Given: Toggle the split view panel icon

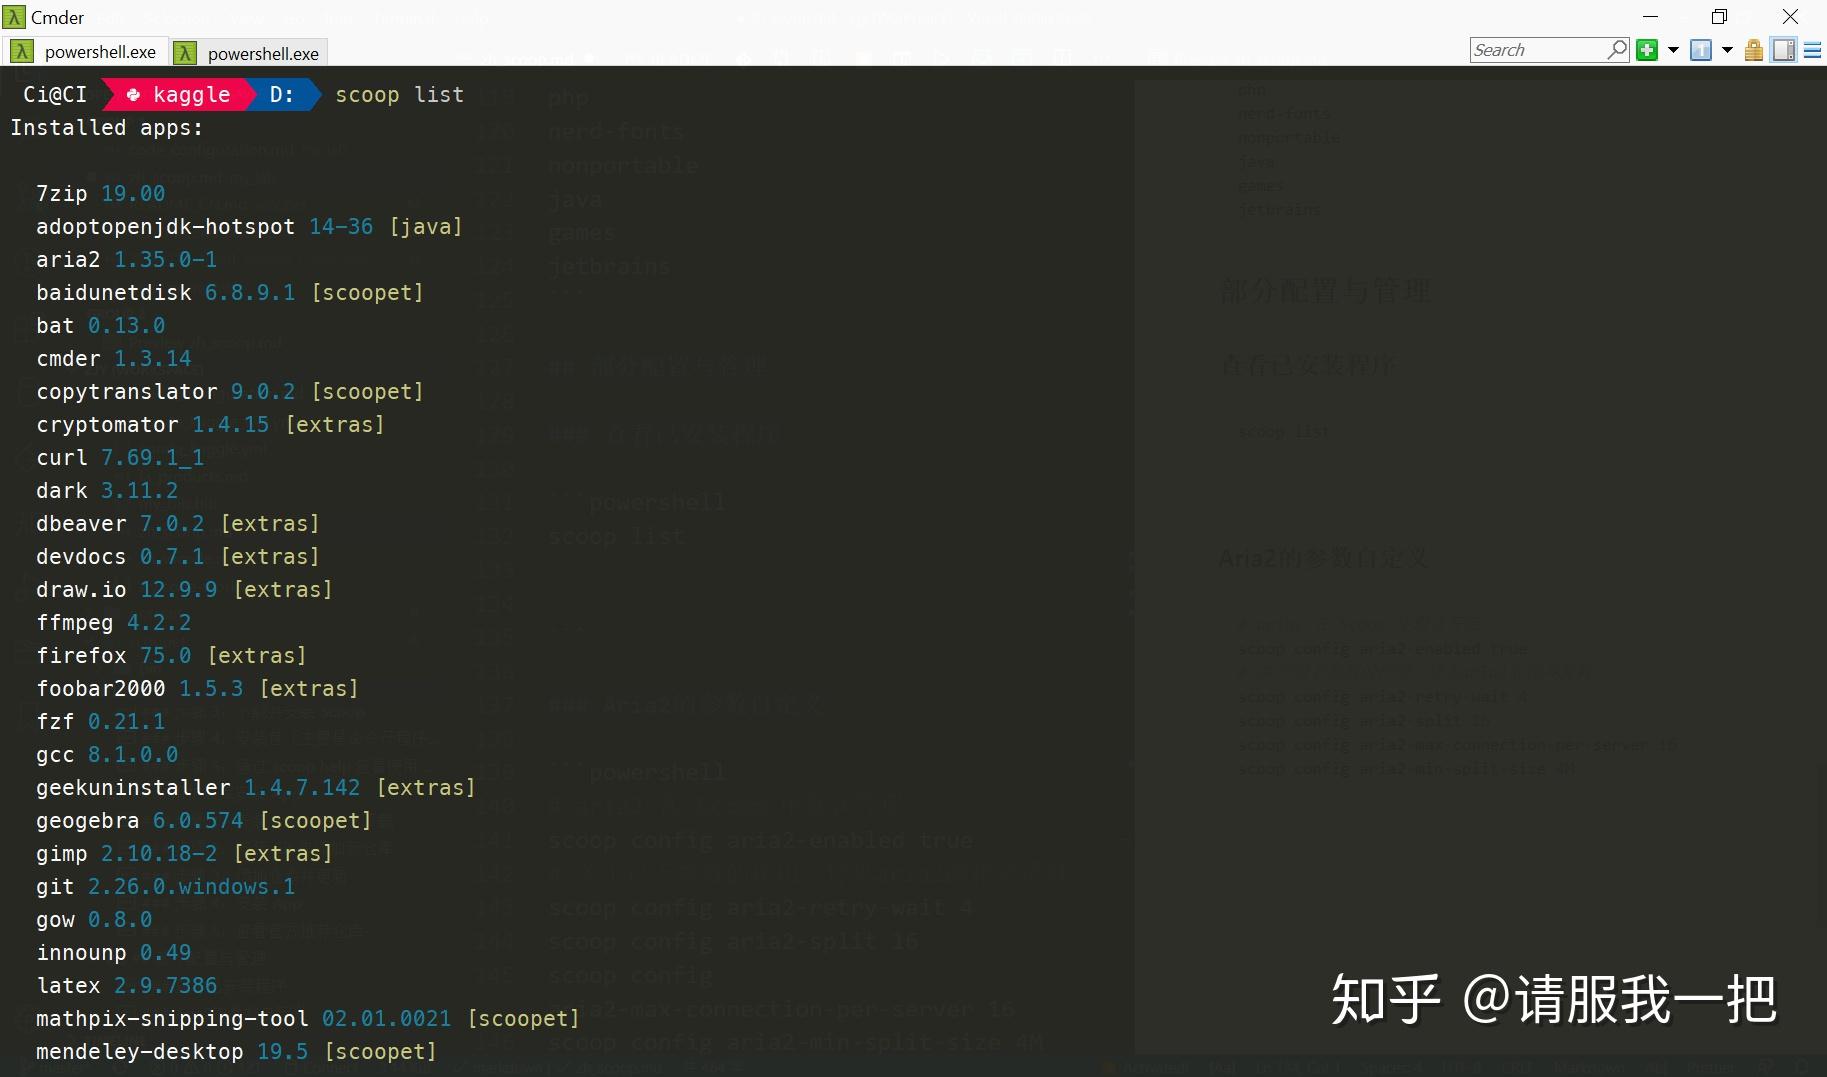Looking at the screenshot, I should 1783,49.
